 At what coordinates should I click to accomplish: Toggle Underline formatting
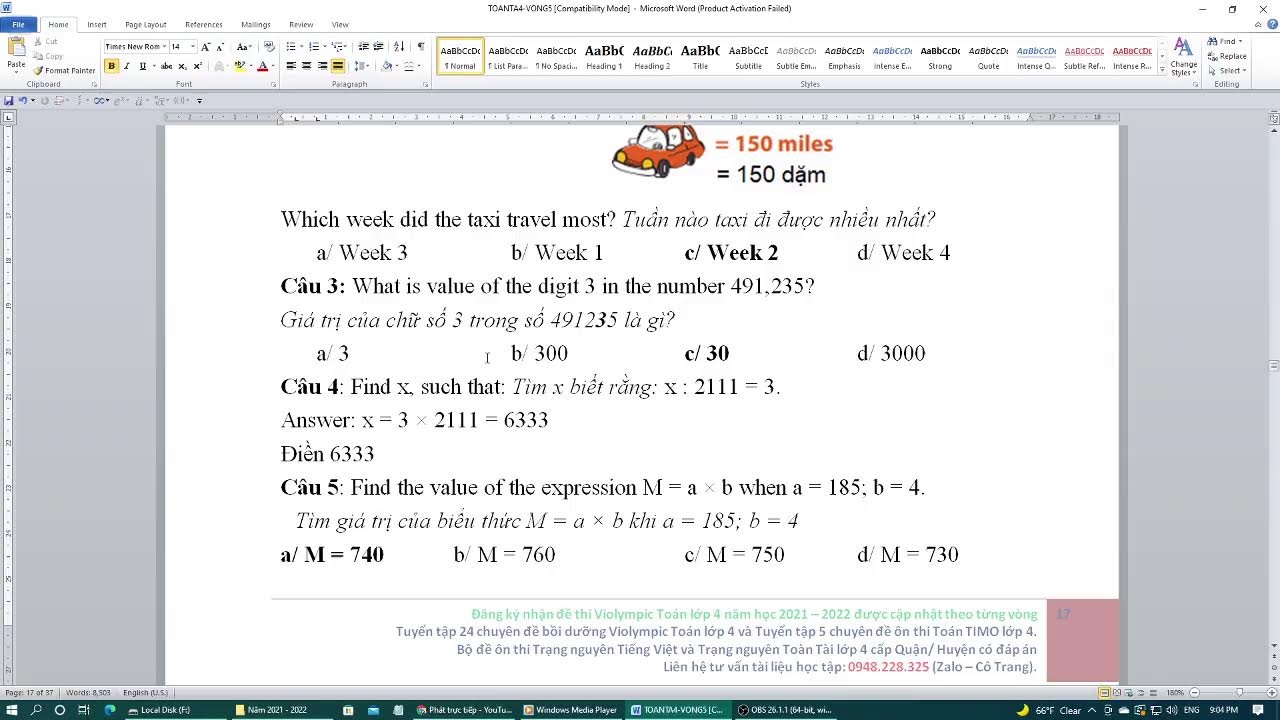click(142, 66)
